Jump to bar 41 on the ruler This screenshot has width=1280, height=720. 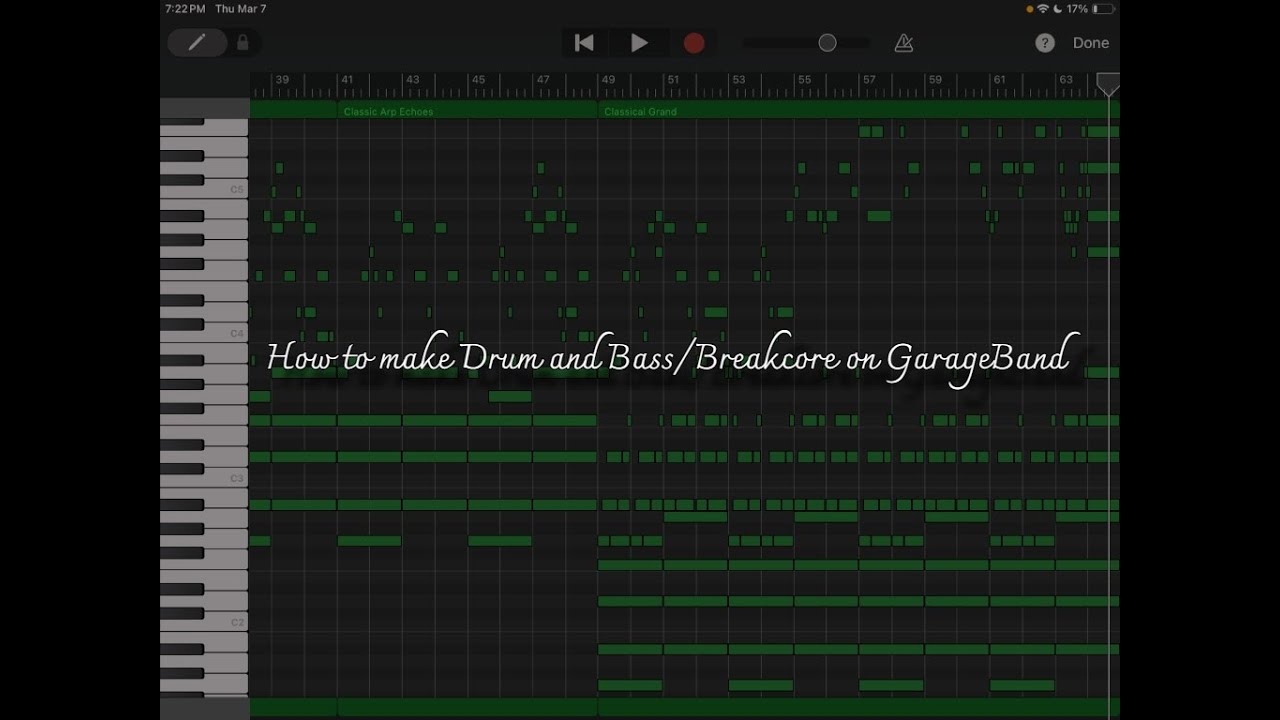(x=347, y=79)
